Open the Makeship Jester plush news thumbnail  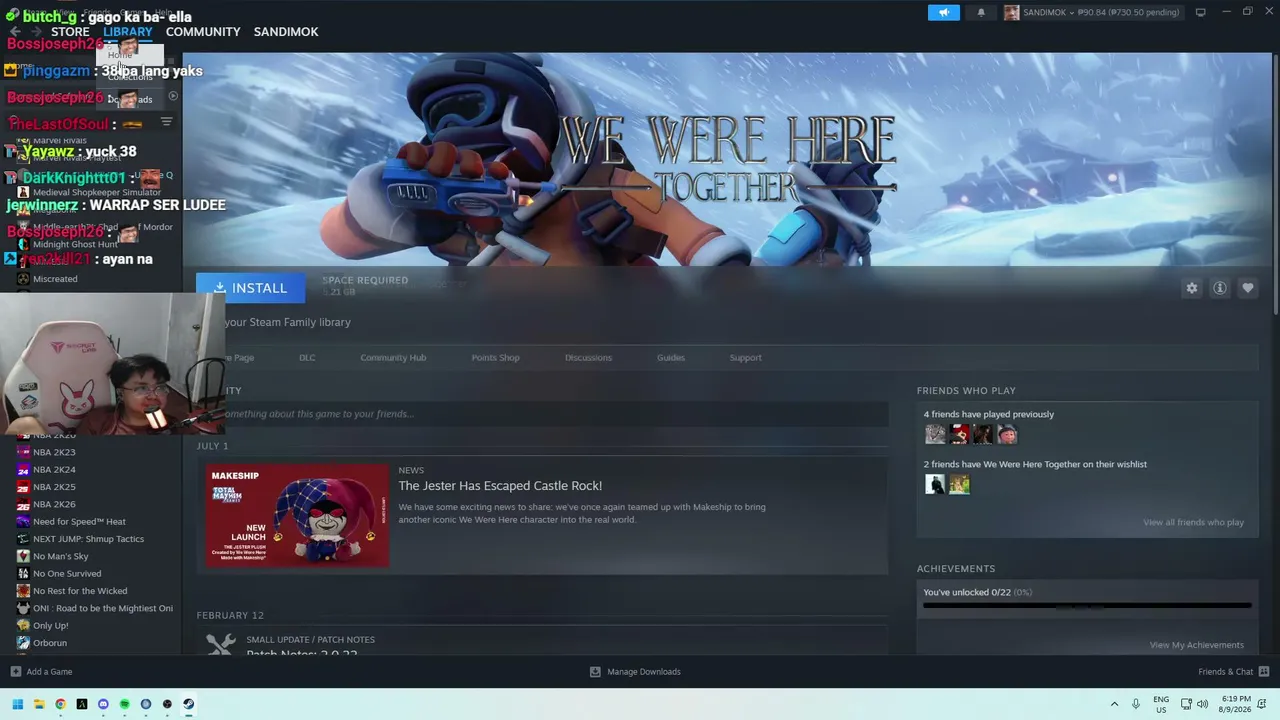coord(297,515)
